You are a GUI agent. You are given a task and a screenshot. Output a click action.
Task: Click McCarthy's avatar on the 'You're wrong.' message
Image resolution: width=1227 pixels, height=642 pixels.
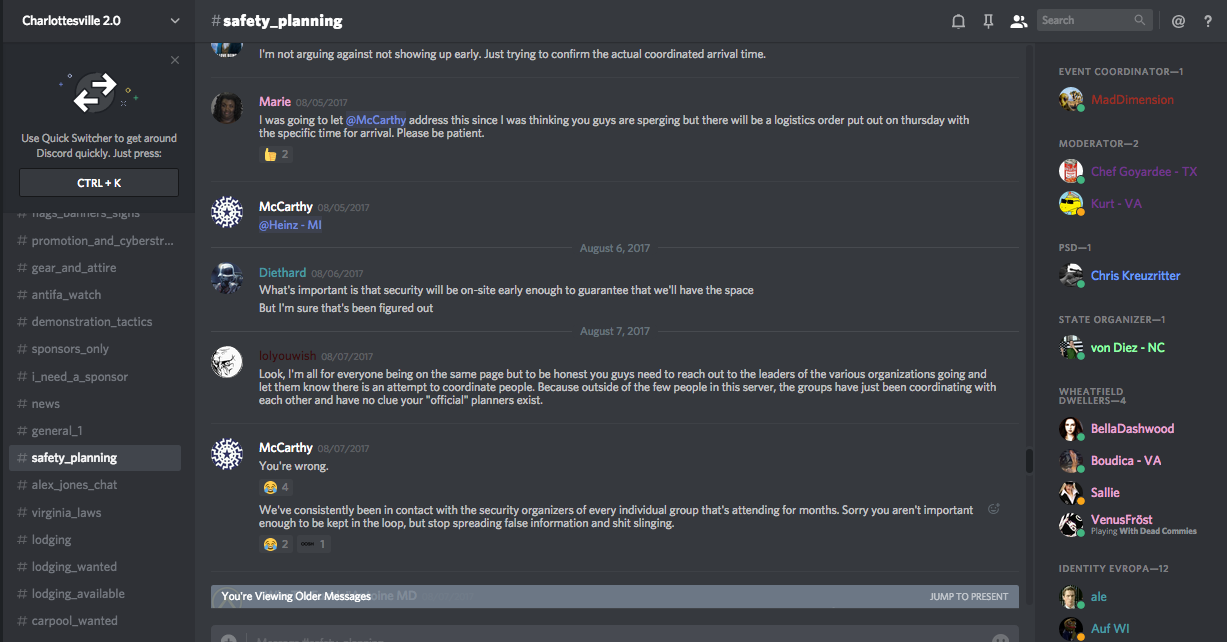pos(227,454)
